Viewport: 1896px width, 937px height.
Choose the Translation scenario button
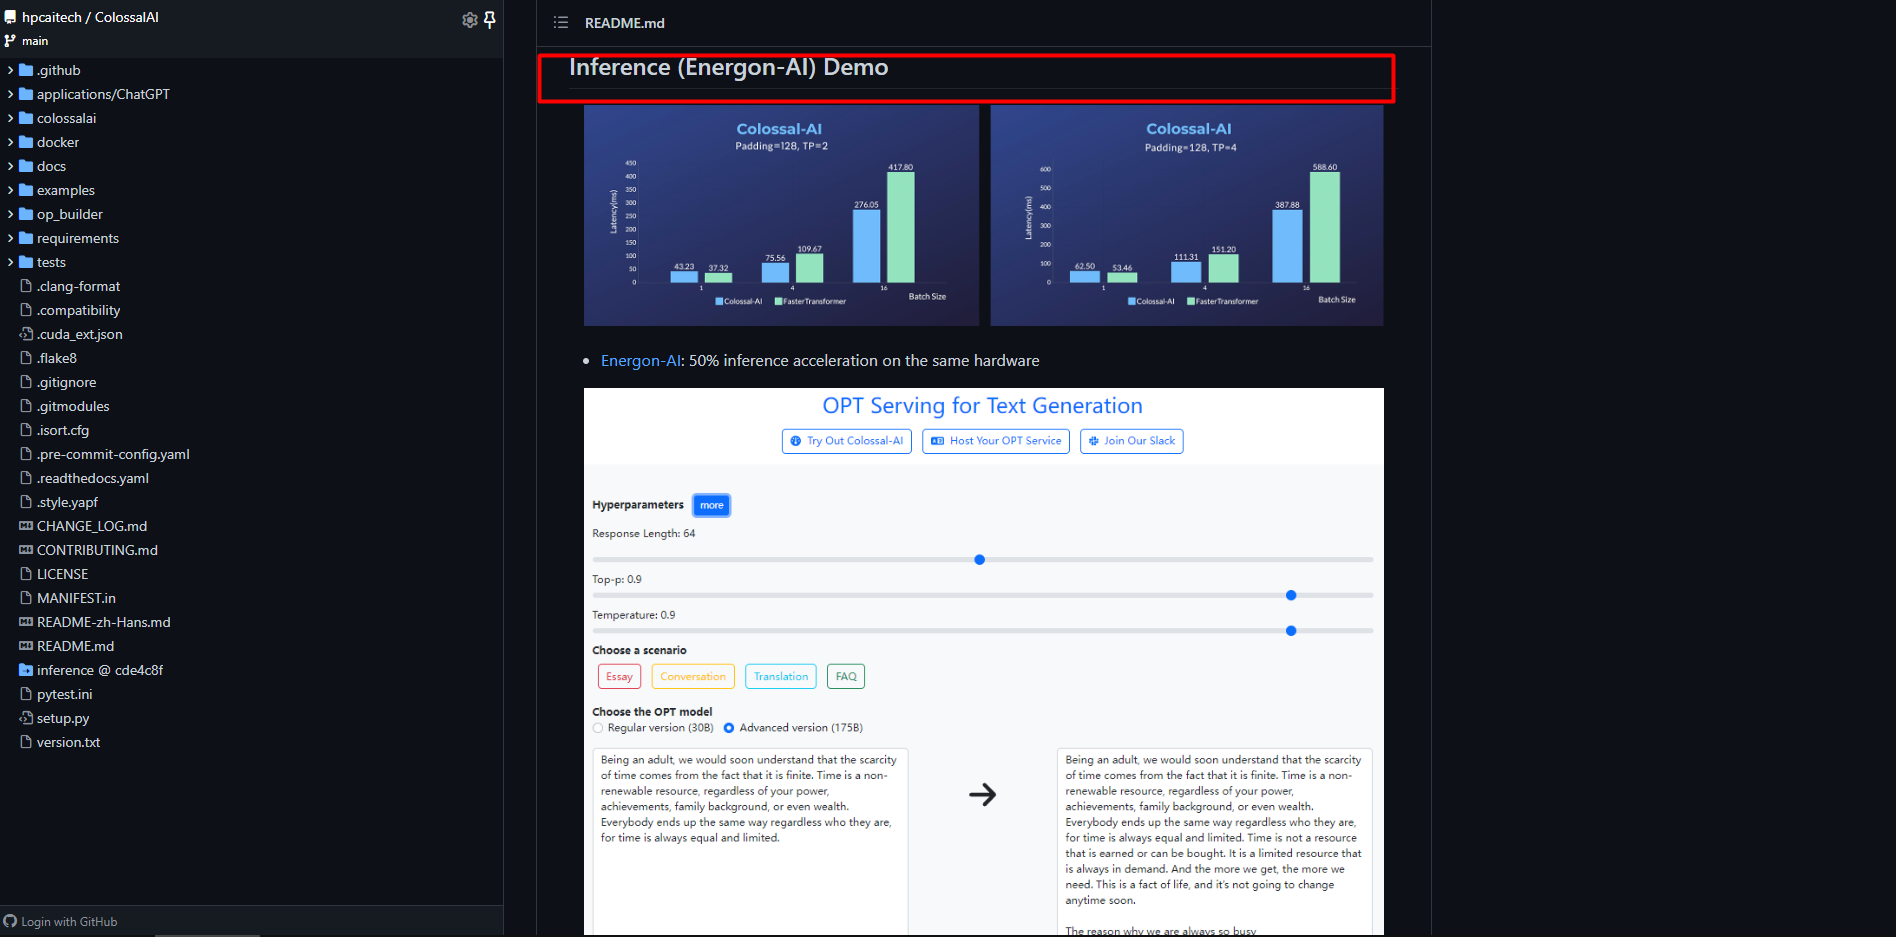click(781, 677)
